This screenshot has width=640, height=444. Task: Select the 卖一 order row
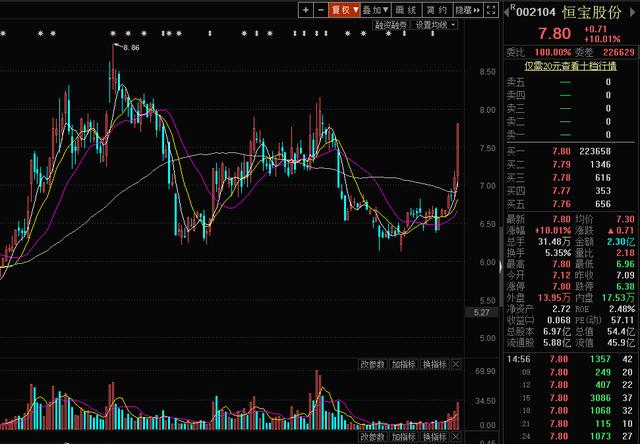[x=571, y=135]
